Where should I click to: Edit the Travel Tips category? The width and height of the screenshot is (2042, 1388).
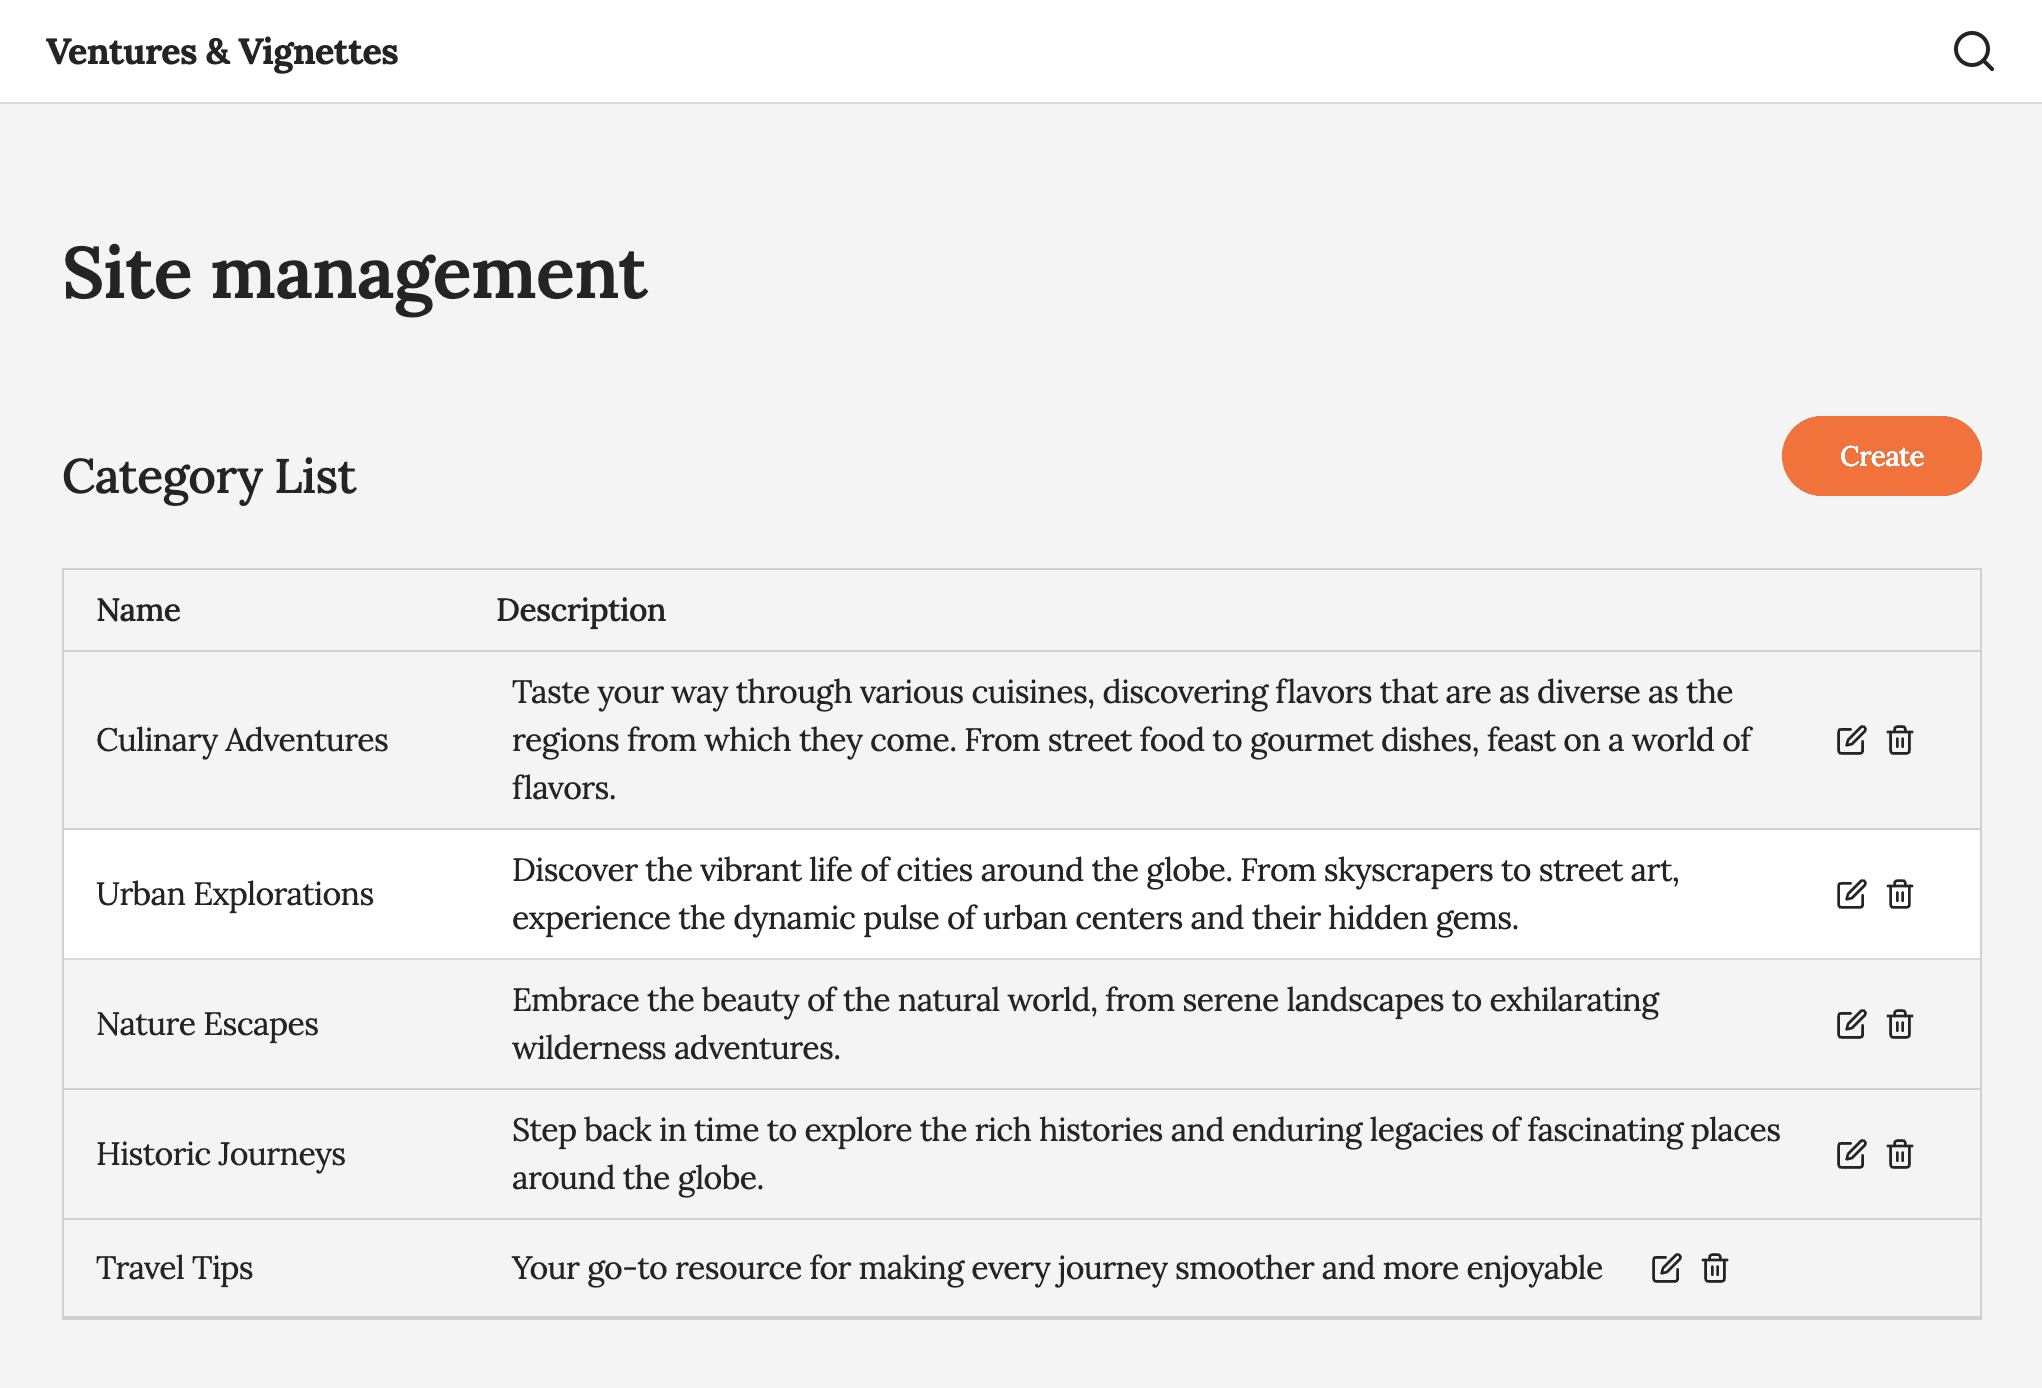tap(1665, 1268)
